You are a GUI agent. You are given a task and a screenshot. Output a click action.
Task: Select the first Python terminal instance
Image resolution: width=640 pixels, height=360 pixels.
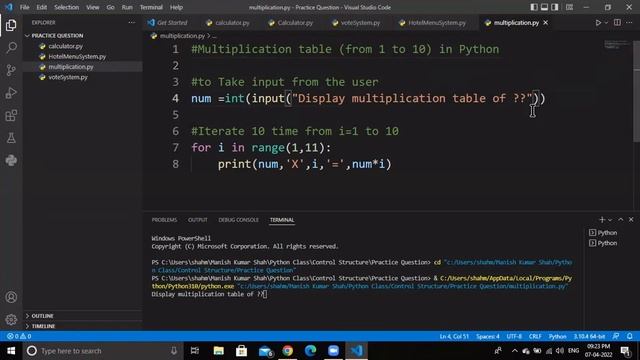(x=603, y=233)
